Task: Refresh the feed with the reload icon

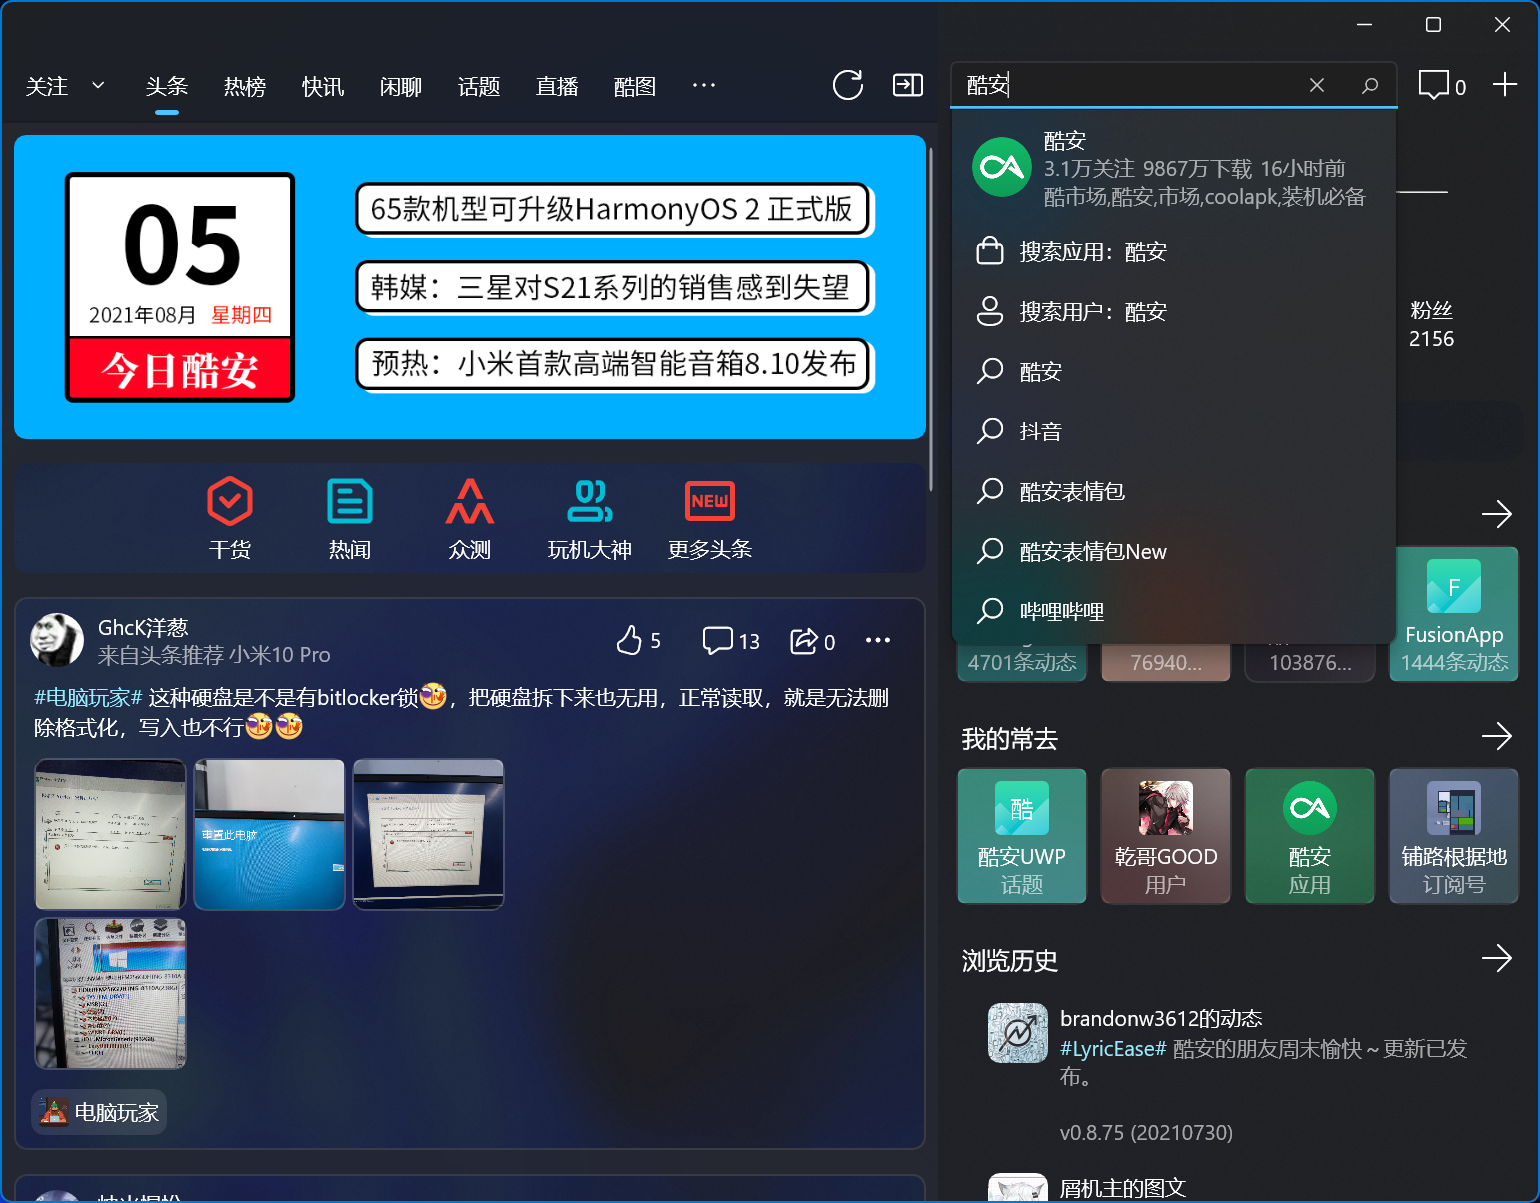Action: click(x=848, y=85)
